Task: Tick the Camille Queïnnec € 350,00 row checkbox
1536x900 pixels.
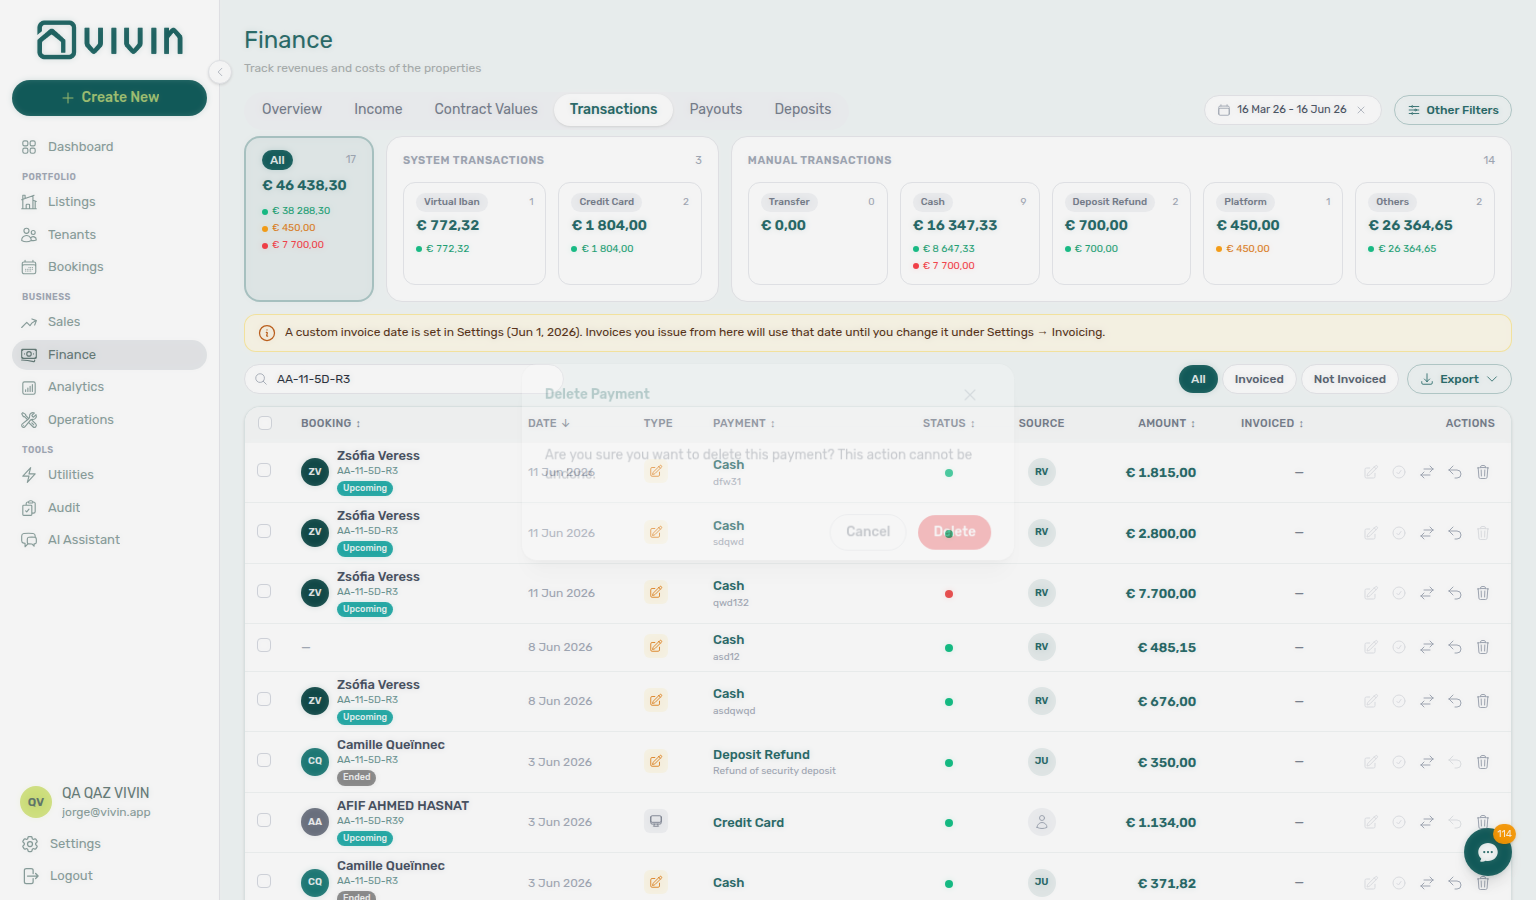Action: click(264, 760)
